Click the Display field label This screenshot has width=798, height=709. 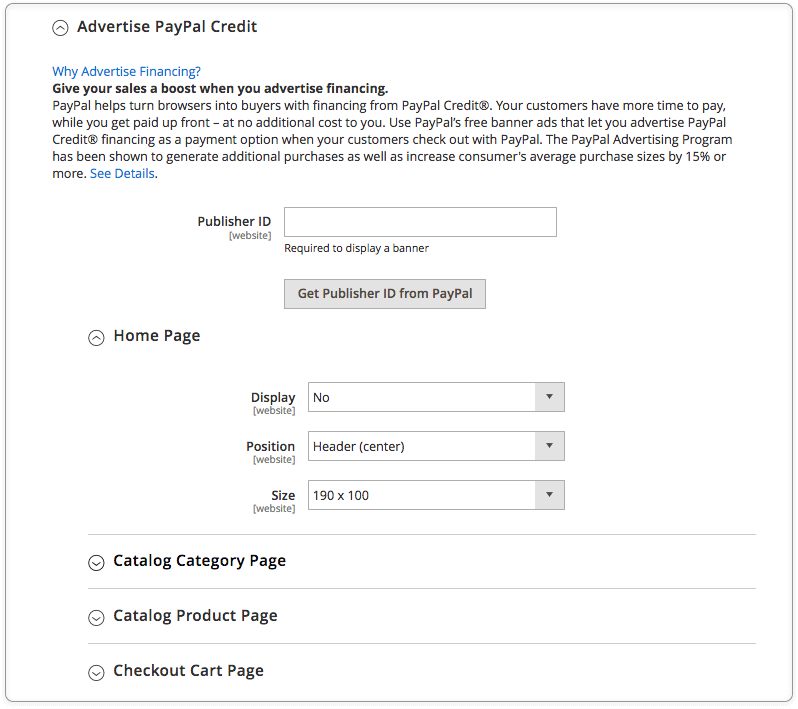tap(273, 397)
